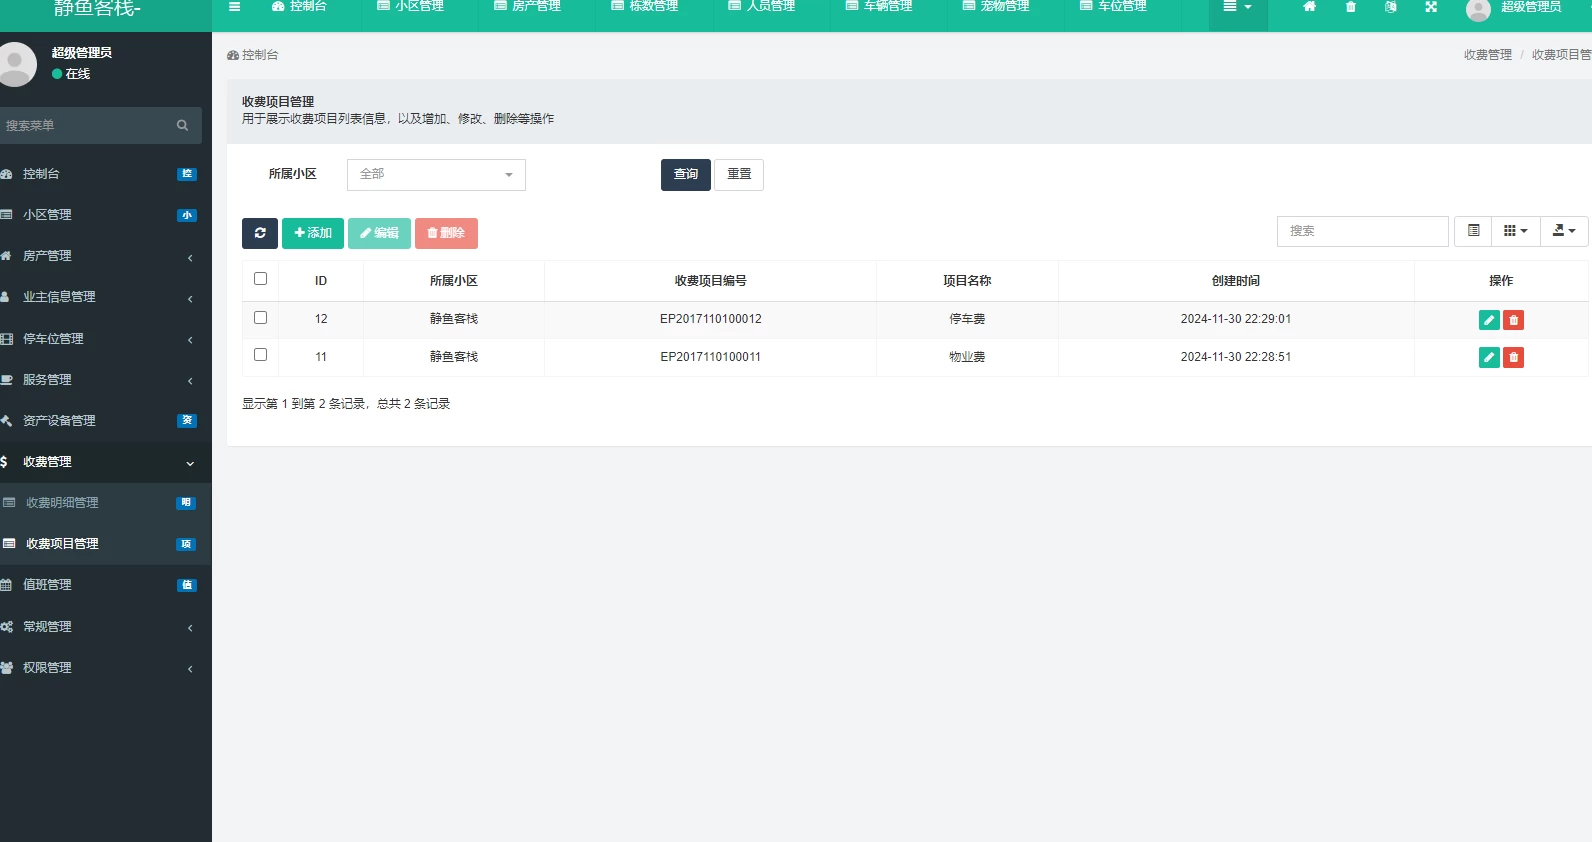Click the home icon in top bar
The image size is (1592, 842).
pyautogui.click(x=1309, y=7)
